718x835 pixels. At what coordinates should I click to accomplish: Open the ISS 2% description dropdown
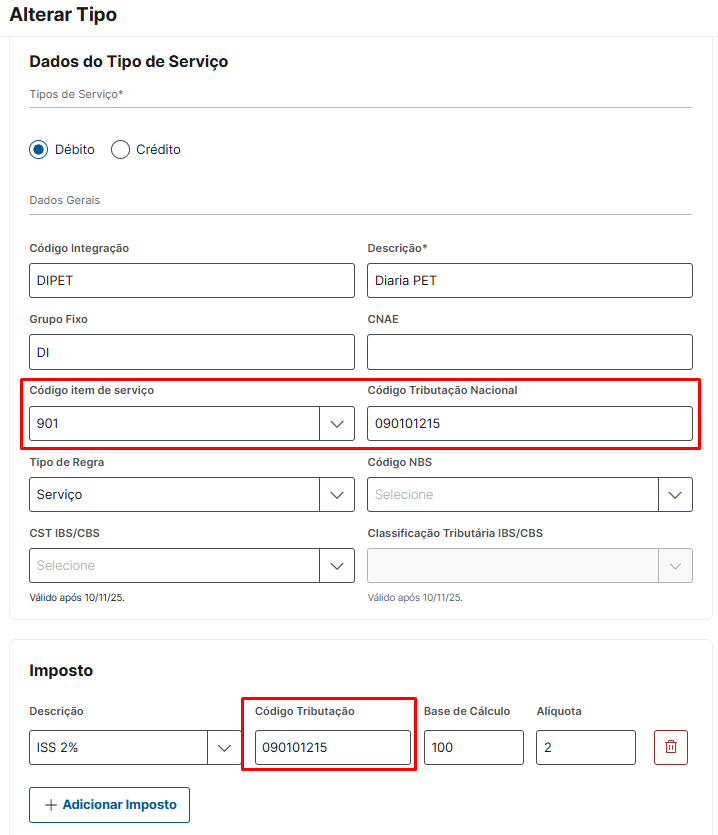click(224, 747)
